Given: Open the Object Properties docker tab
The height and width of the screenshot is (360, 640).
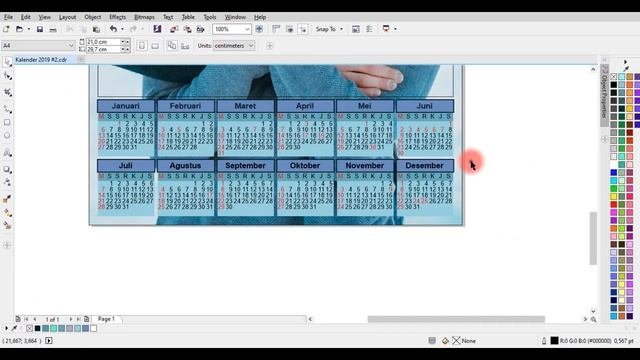Looking at the screenshot, I should coord(604,96).
